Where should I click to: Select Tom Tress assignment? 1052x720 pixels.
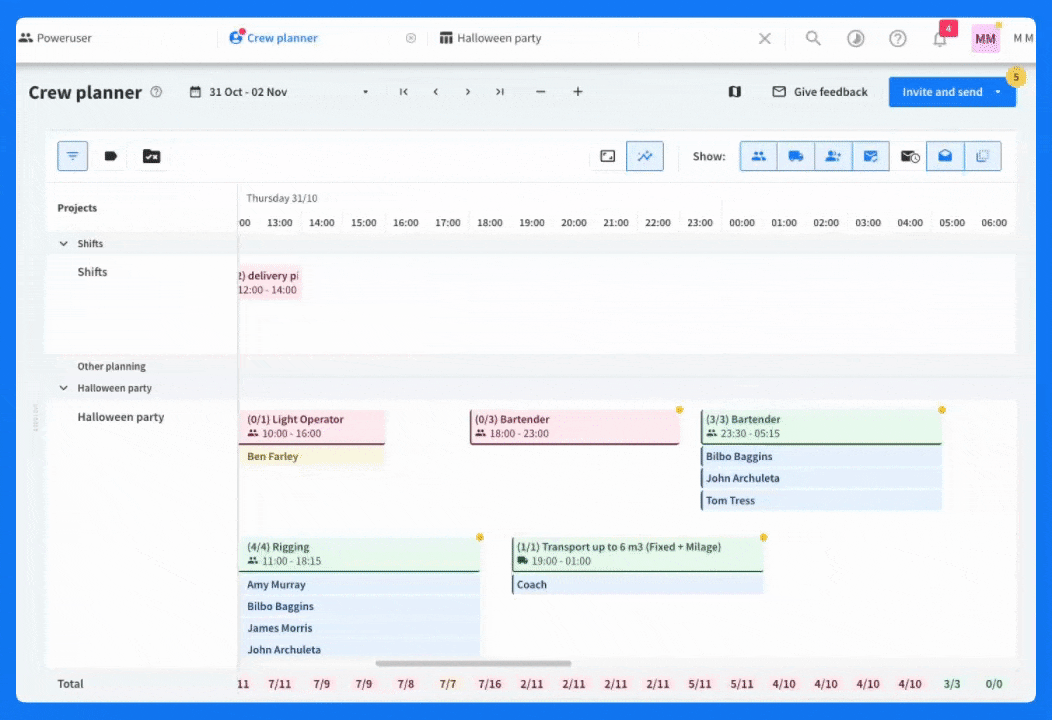coord(821,501)
